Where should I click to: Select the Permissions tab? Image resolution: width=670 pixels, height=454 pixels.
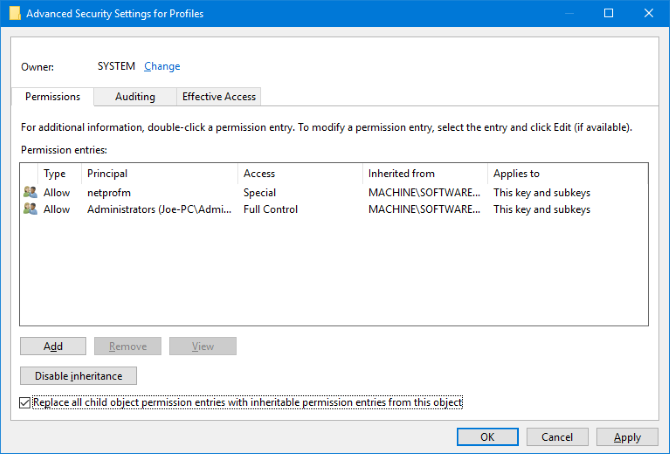coord(52,97)
